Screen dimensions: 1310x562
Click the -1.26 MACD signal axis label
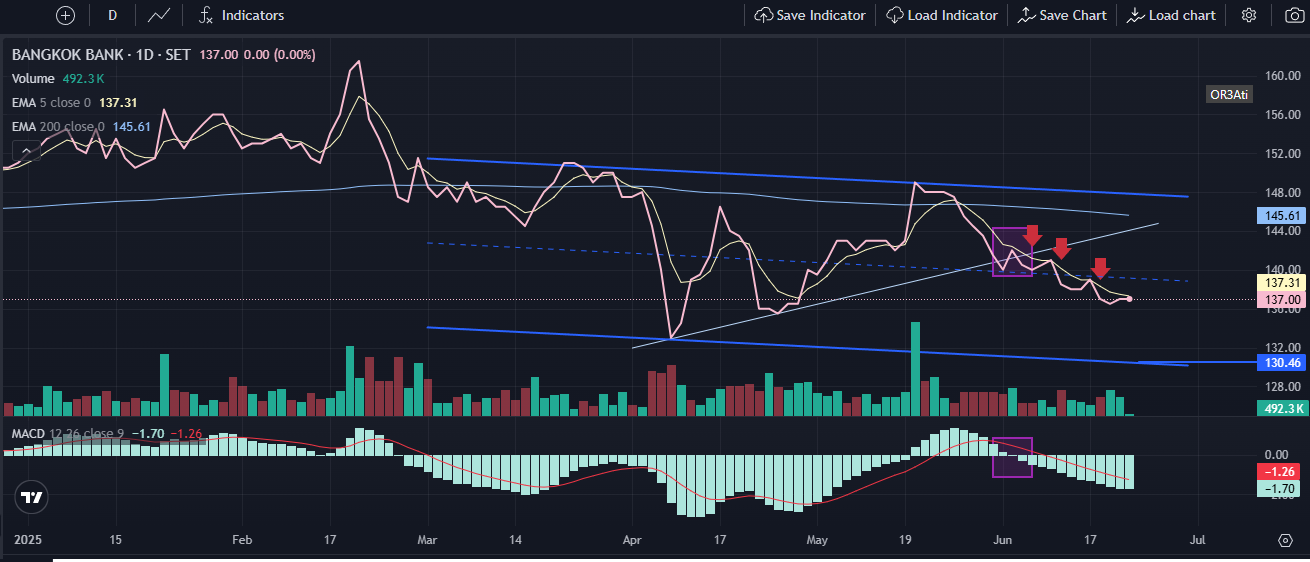[x=1281, y=471]
